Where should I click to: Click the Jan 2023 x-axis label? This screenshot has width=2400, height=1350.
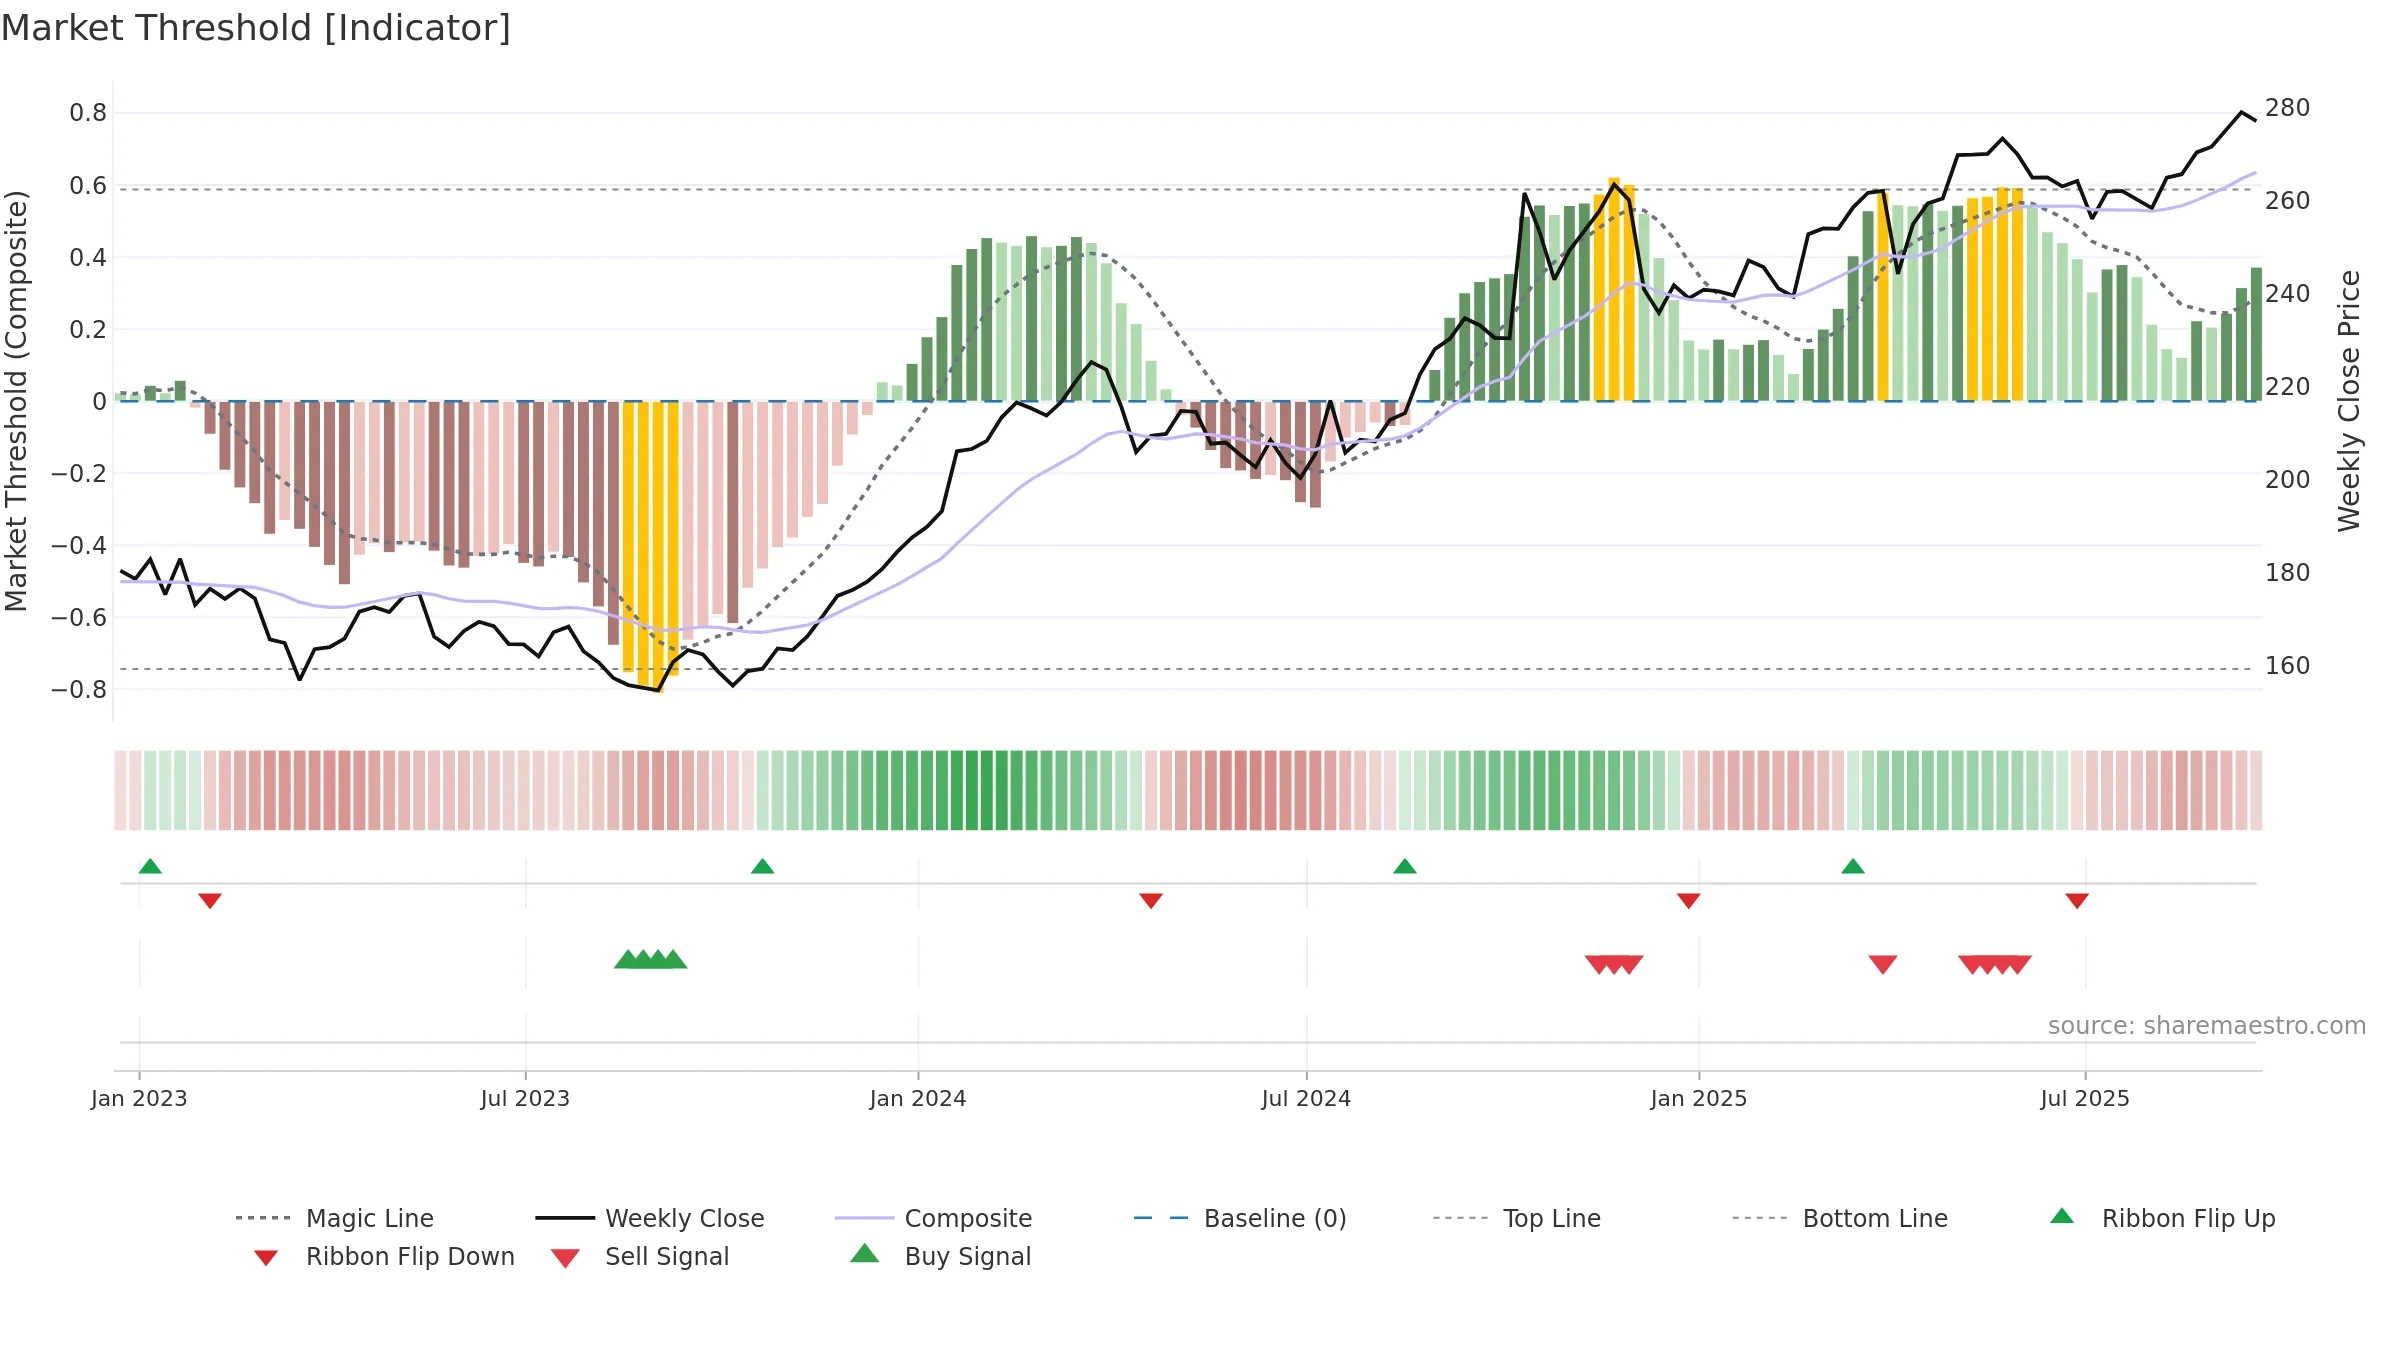click(139, 1098)
